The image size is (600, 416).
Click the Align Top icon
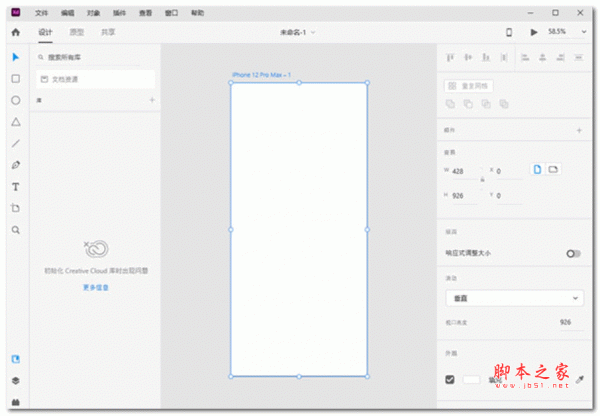coord(450,58)
